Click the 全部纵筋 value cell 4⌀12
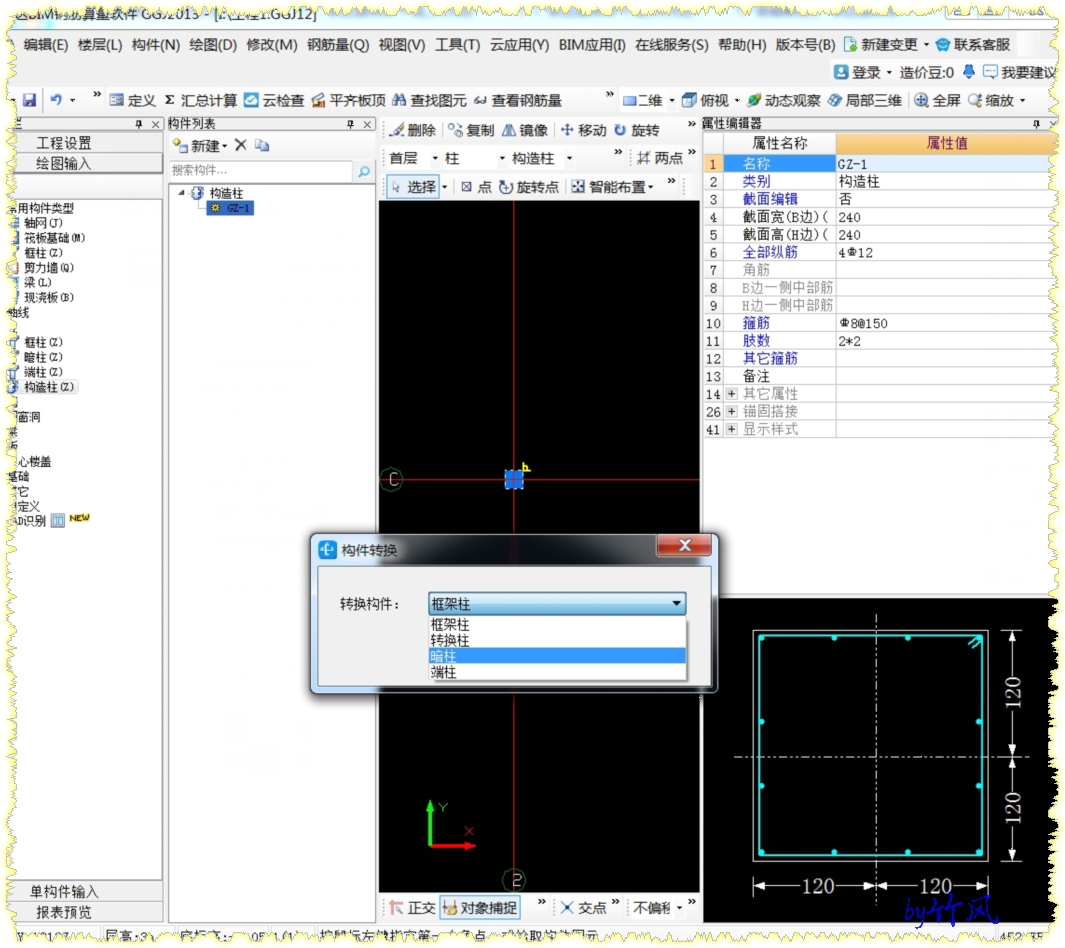The width and height of the screenshot is (1065, 948). [x=944, y=252]
